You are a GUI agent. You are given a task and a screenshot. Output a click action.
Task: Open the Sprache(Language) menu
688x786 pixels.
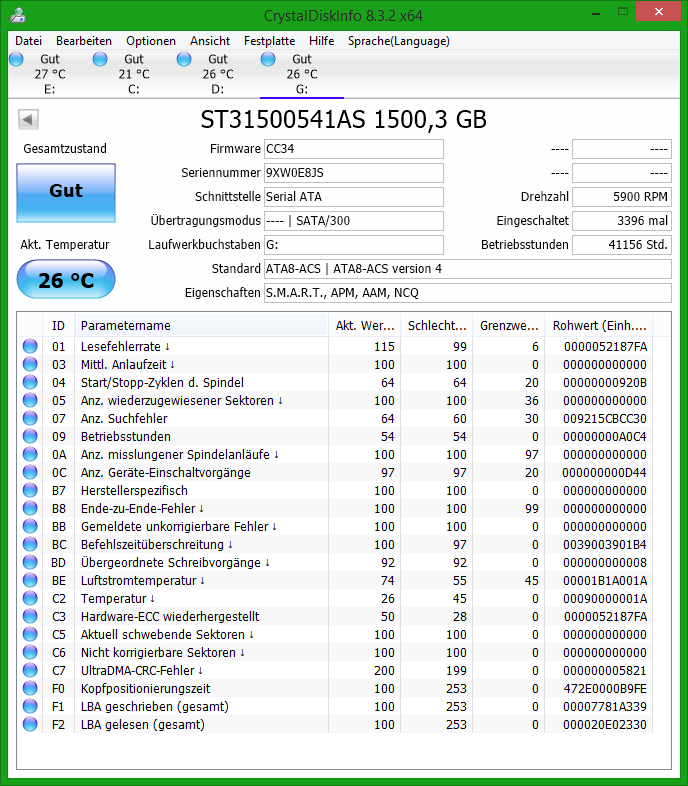tap(399, 41)
